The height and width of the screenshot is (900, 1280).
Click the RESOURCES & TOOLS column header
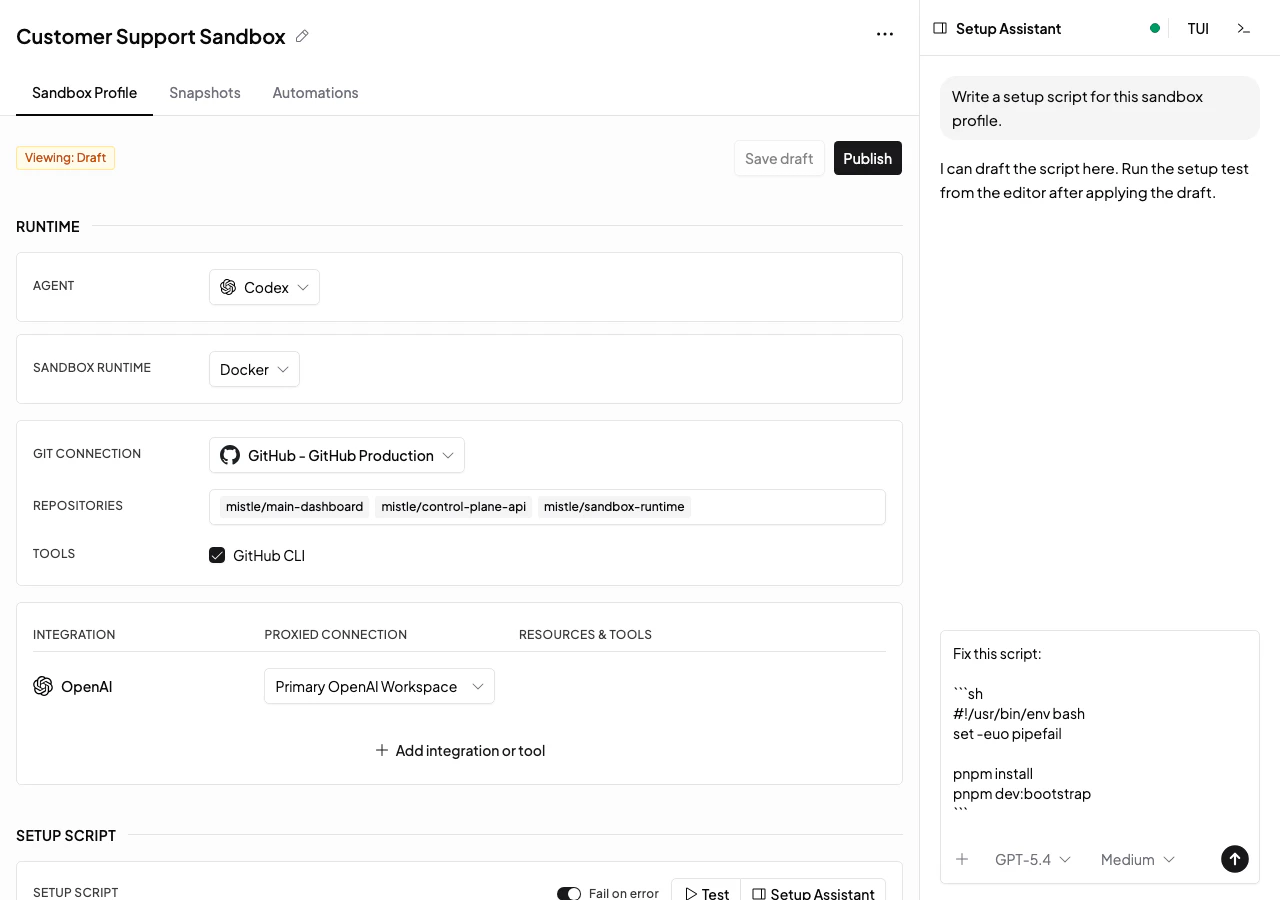click(585, 634)
